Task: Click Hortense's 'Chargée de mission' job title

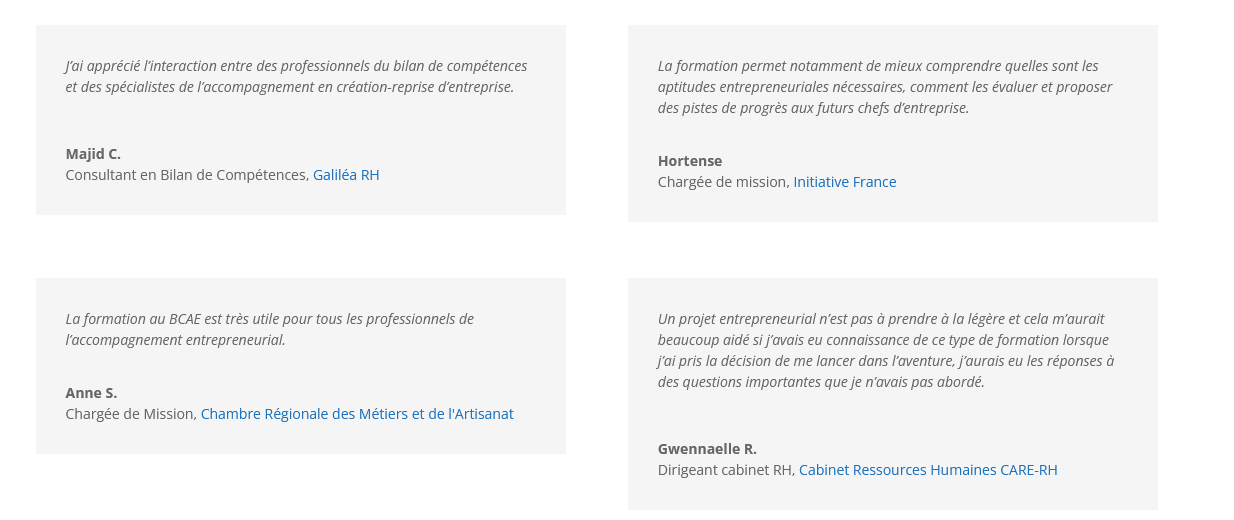Action: click(723, 182)
